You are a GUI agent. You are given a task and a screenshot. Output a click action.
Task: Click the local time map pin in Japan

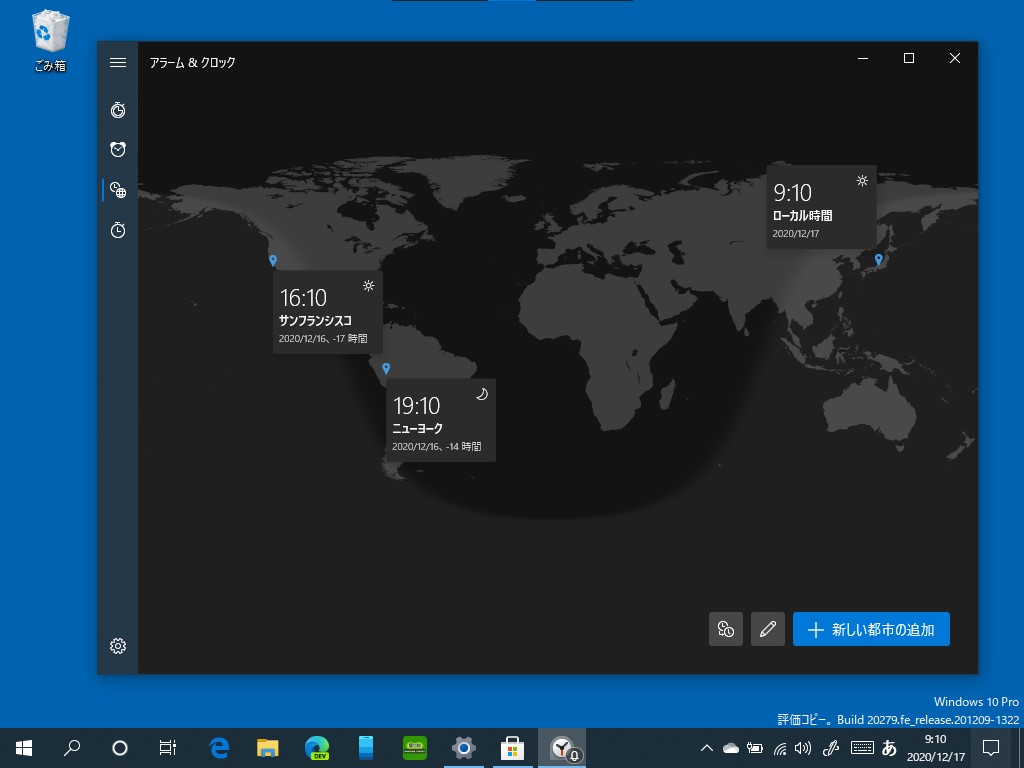[878, 260]
